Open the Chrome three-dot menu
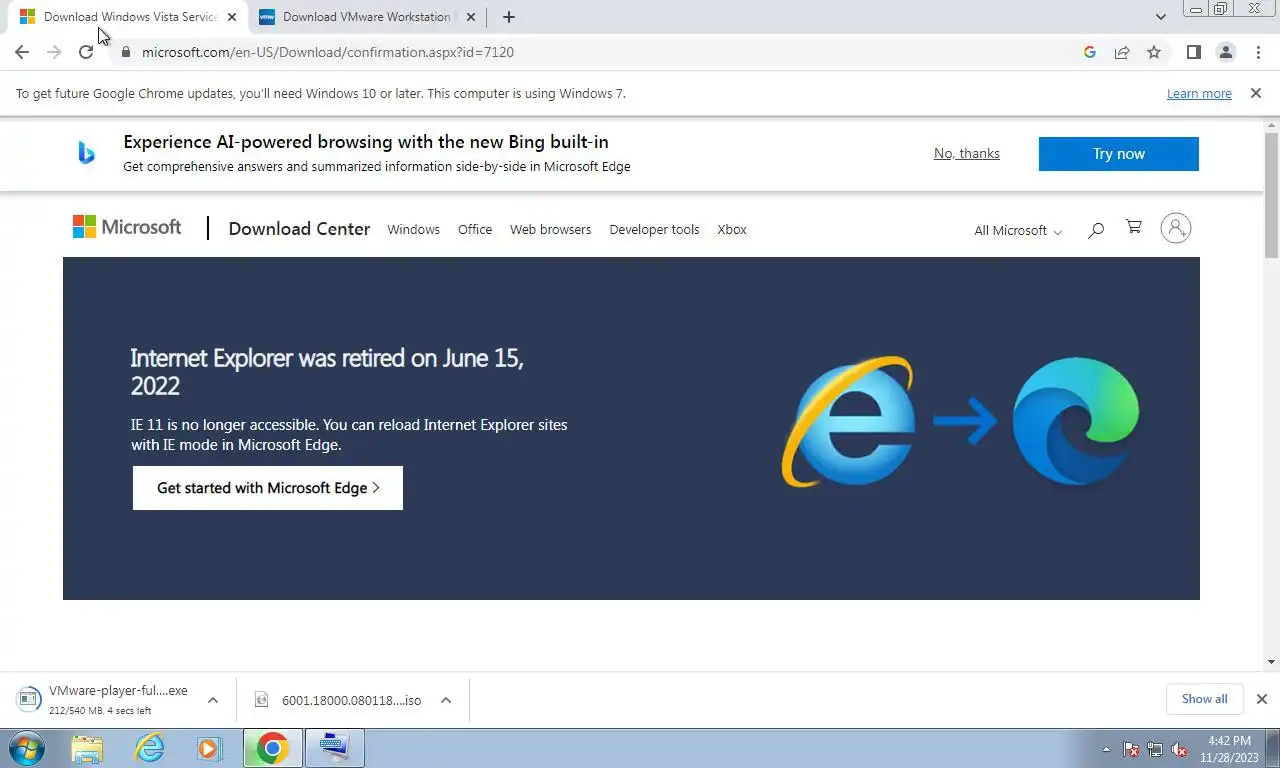Viewport: 1280px width, 768px height. (1258, 52)
